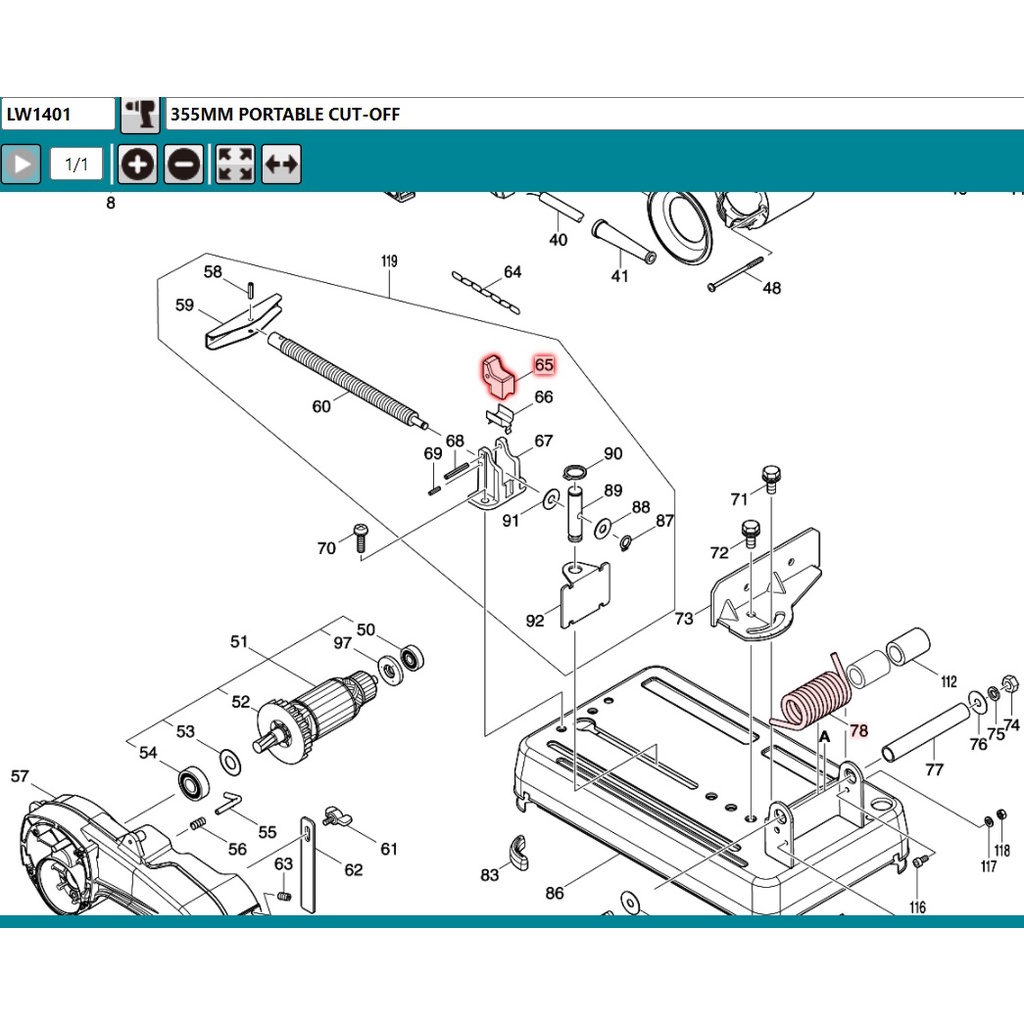Select part label 72 bolt
Screen dimensions: 1024x1024
pos(719,552)
